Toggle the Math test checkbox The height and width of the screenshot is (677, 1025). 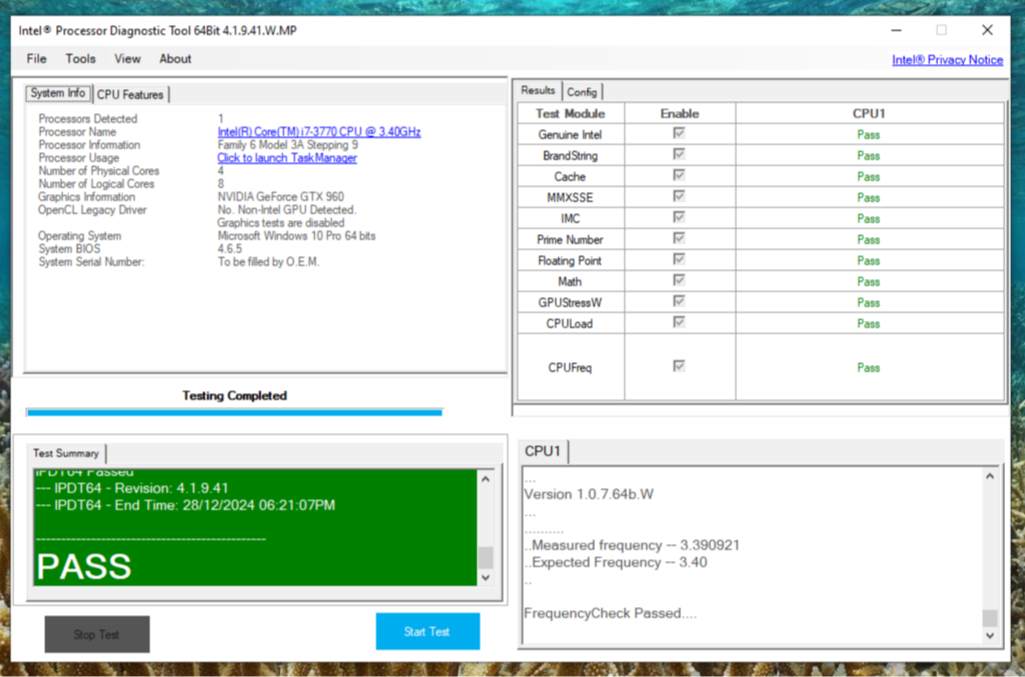point(679,280)
